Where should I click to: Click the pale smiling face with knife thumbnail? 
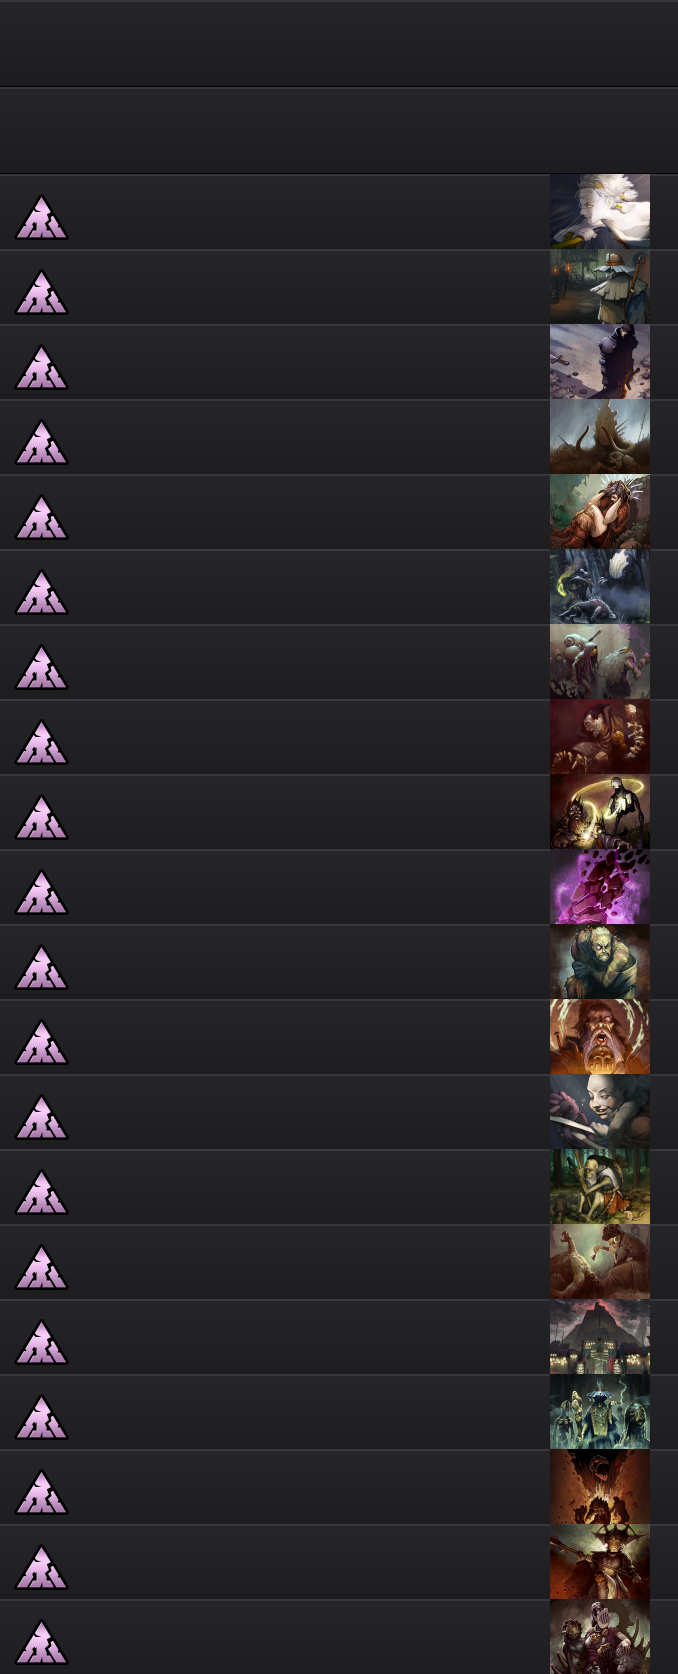pos(600,1112)
